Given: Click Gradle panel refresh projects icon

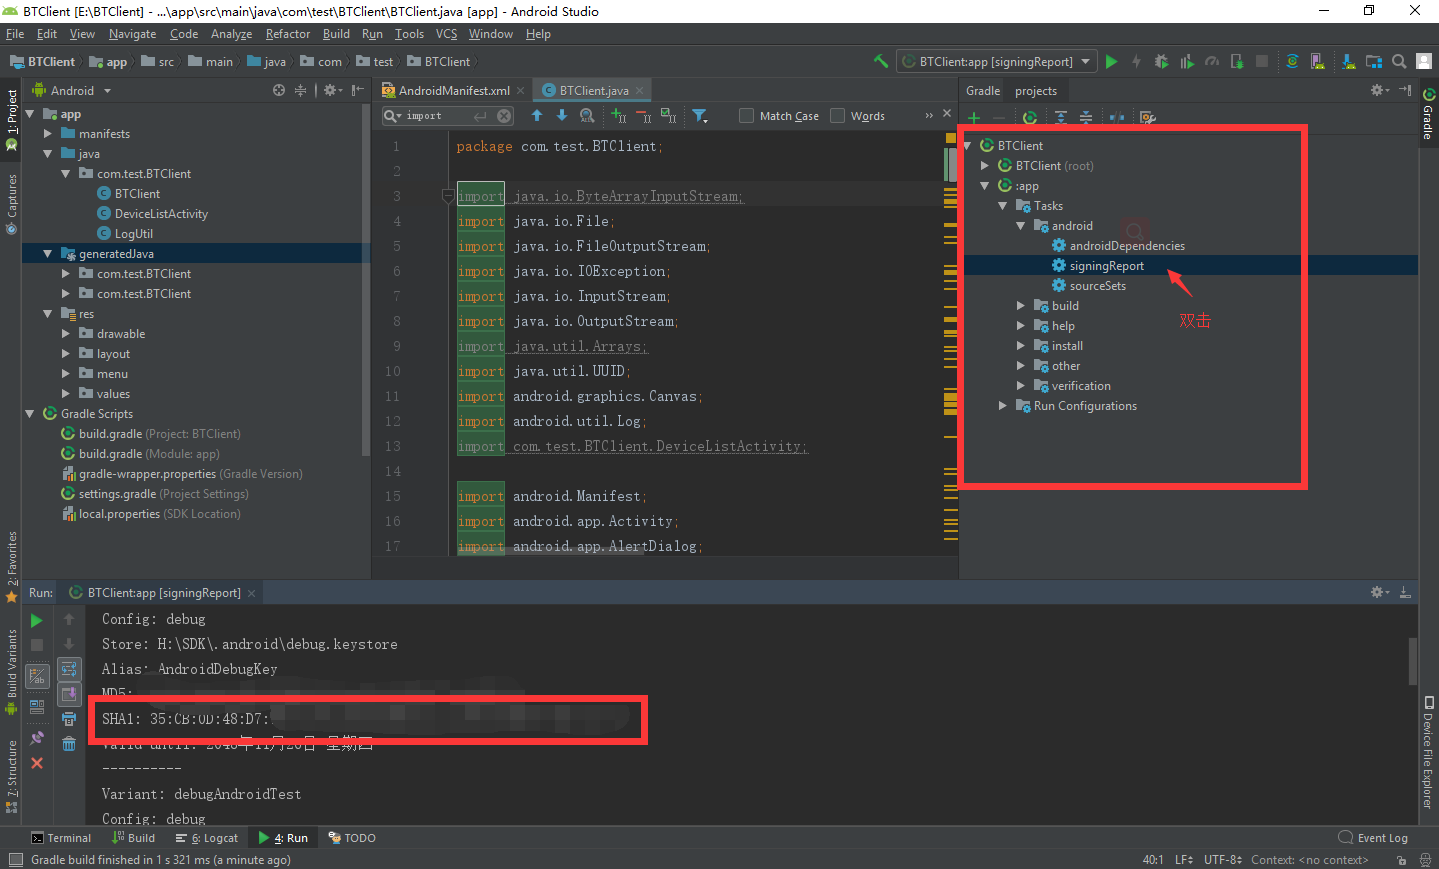Looking at the screenshot, I should click(1029, 117).
